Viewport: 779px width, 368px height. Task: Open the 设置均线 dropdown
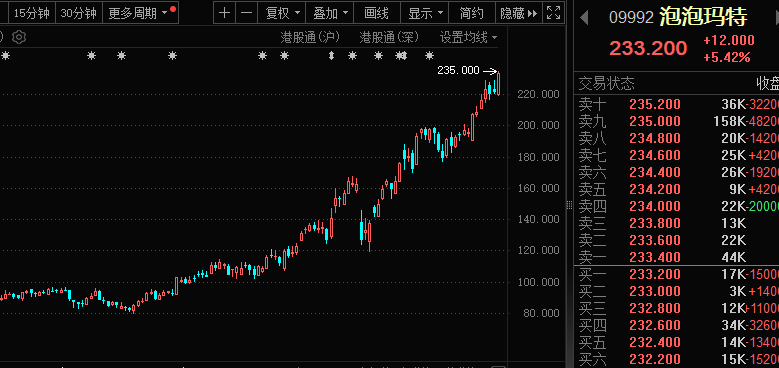coord(468,37)
